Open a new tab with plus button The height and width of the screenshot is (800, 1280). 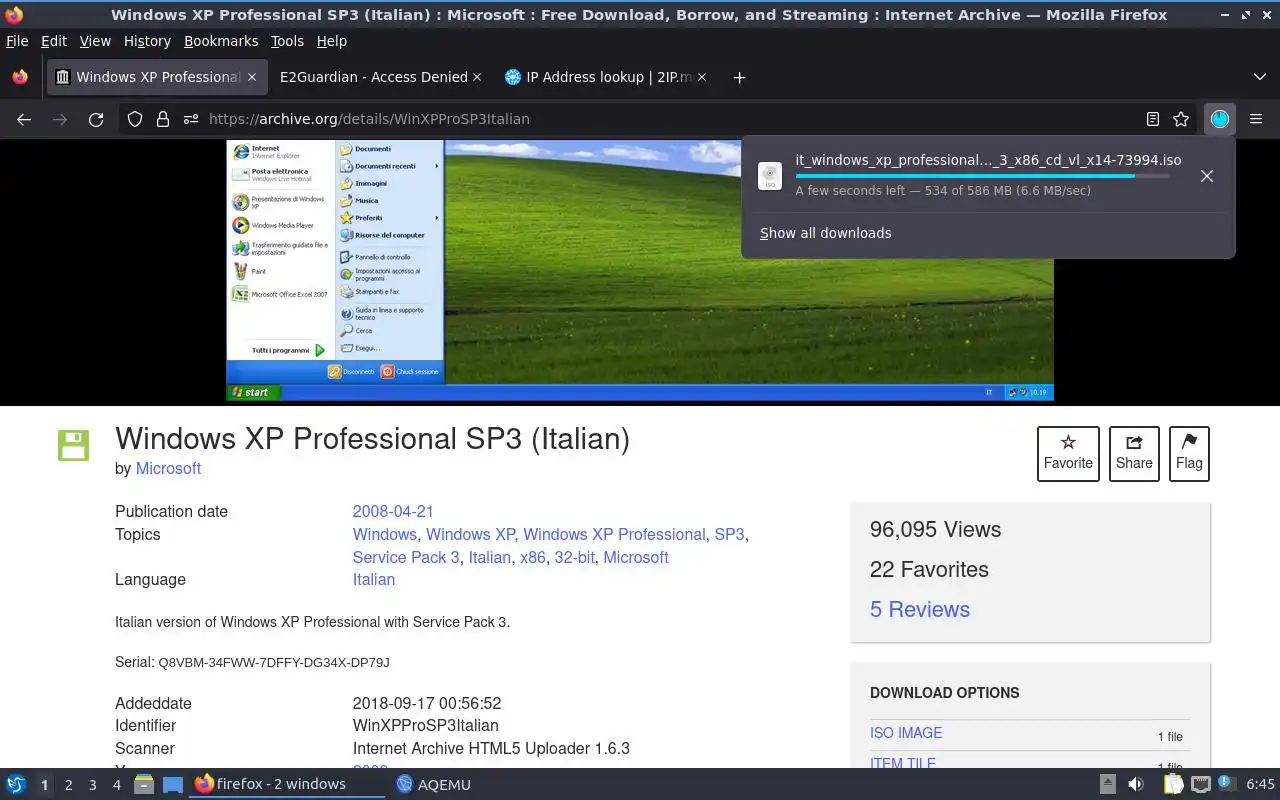739,77
